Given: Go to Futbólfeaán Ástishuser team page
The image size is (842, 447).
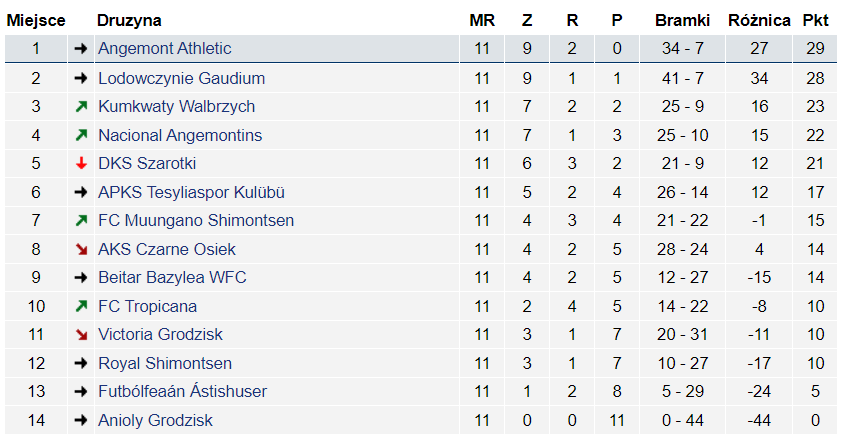Looking at the screenshot, I should tap(182, 392).
